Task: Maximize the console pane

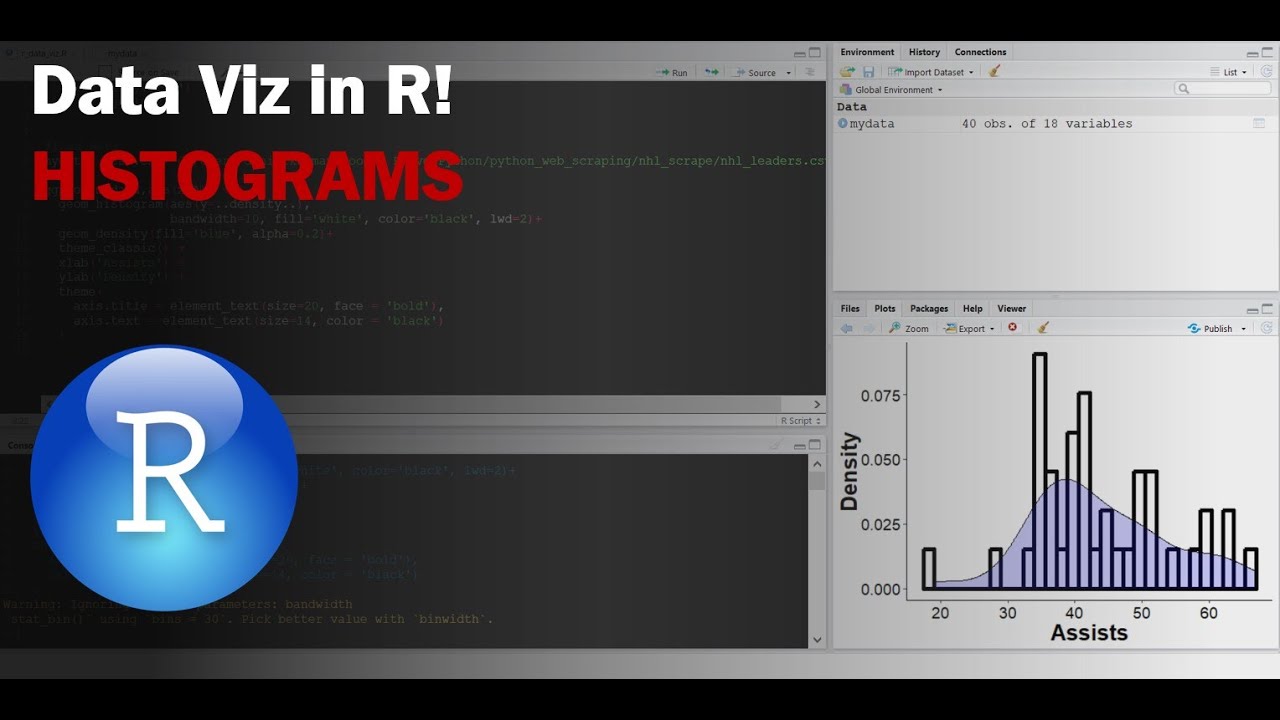Action: (815, 445)
